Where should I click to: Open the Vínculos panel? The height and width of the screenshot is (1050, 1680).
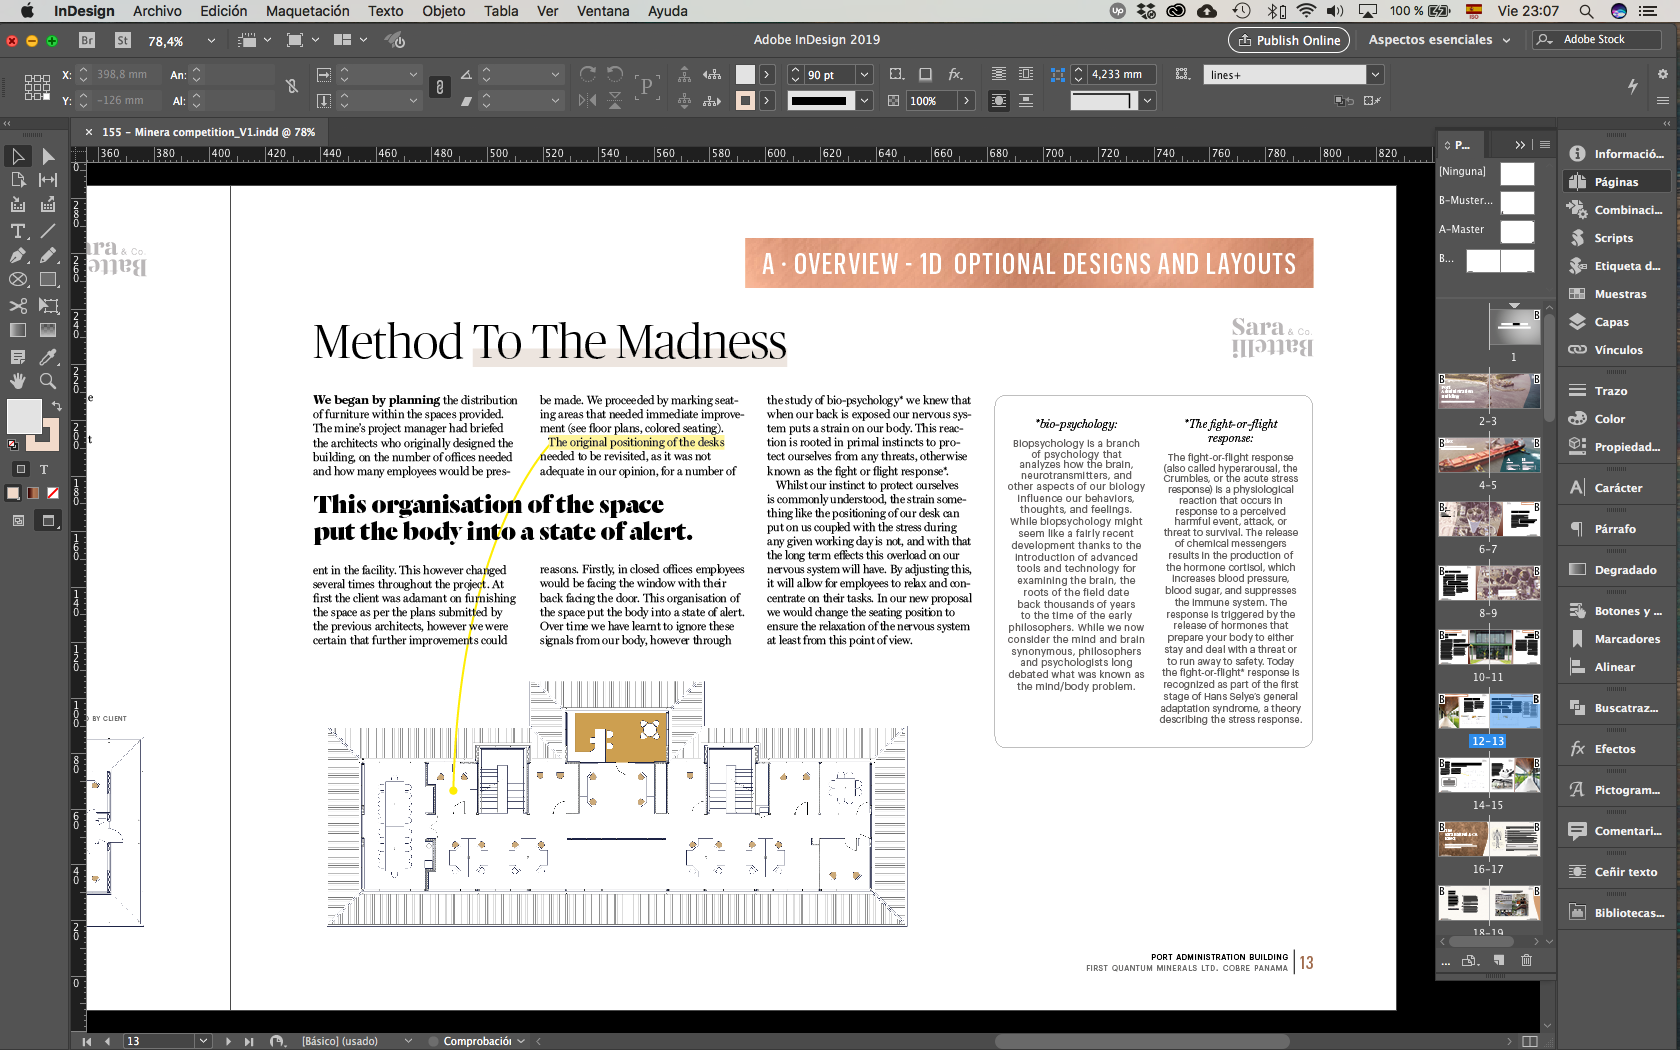click(1616, 350)
